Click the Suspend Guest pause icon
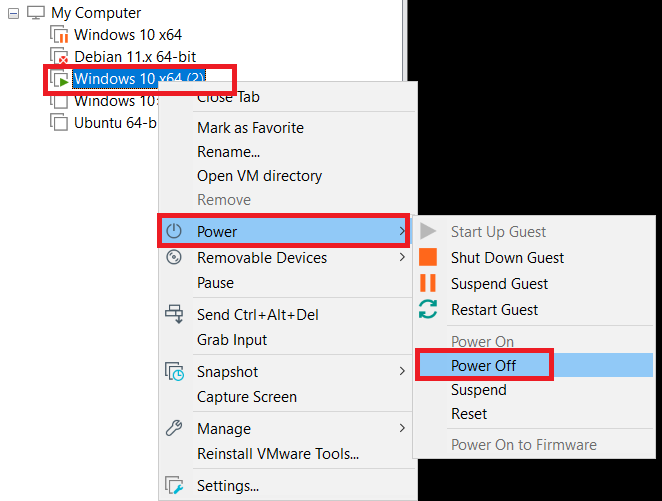 428,284
